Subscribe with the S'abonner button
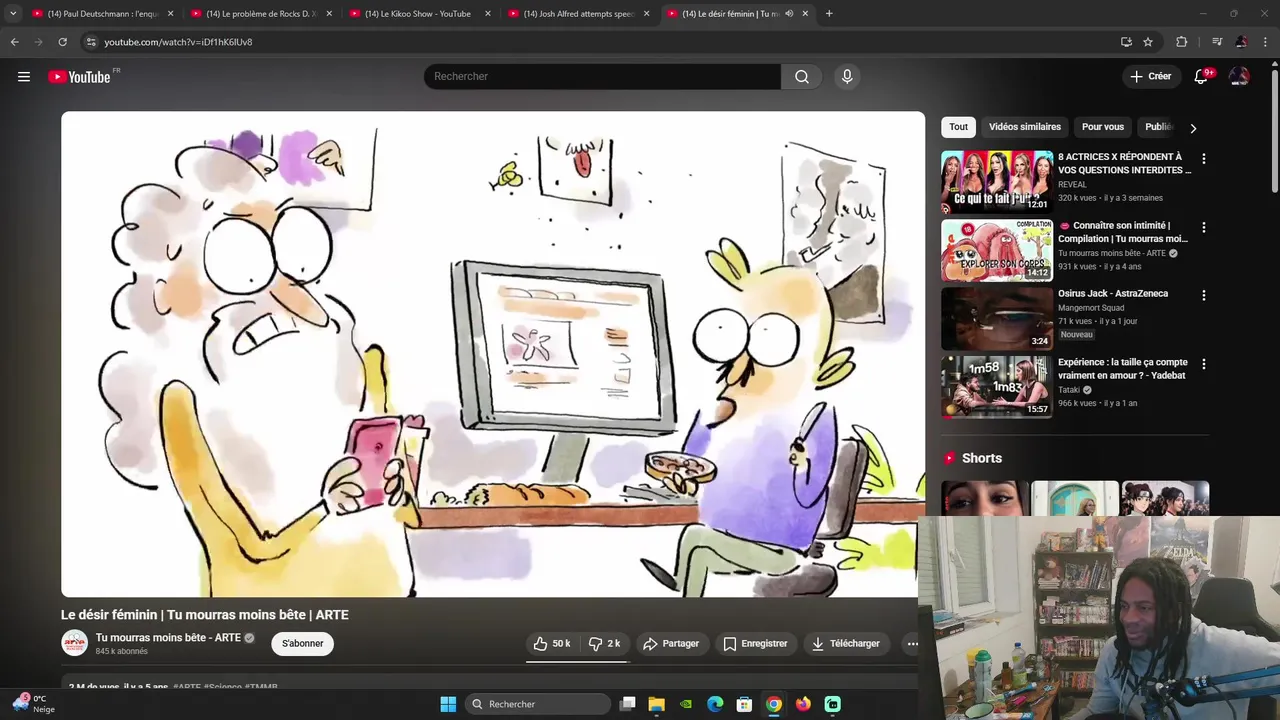This screenshot has width=1280, height=720. click(x=302, y=644)
